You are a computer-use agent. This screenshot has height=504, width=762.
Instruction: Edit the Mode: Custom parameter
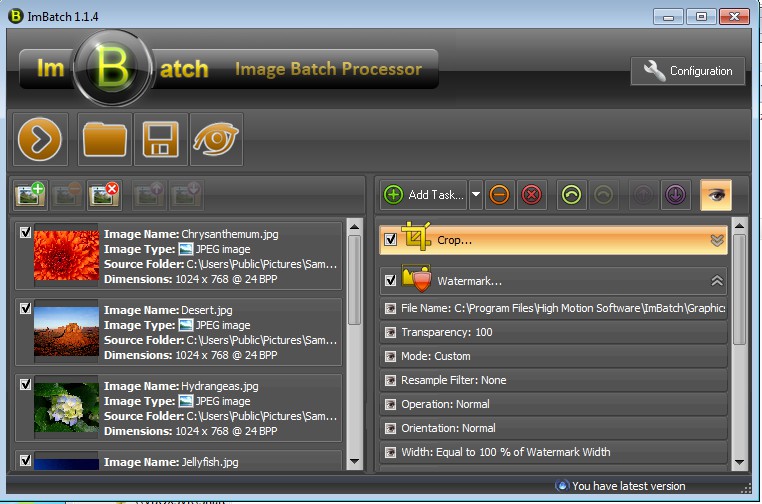point(554,356)
